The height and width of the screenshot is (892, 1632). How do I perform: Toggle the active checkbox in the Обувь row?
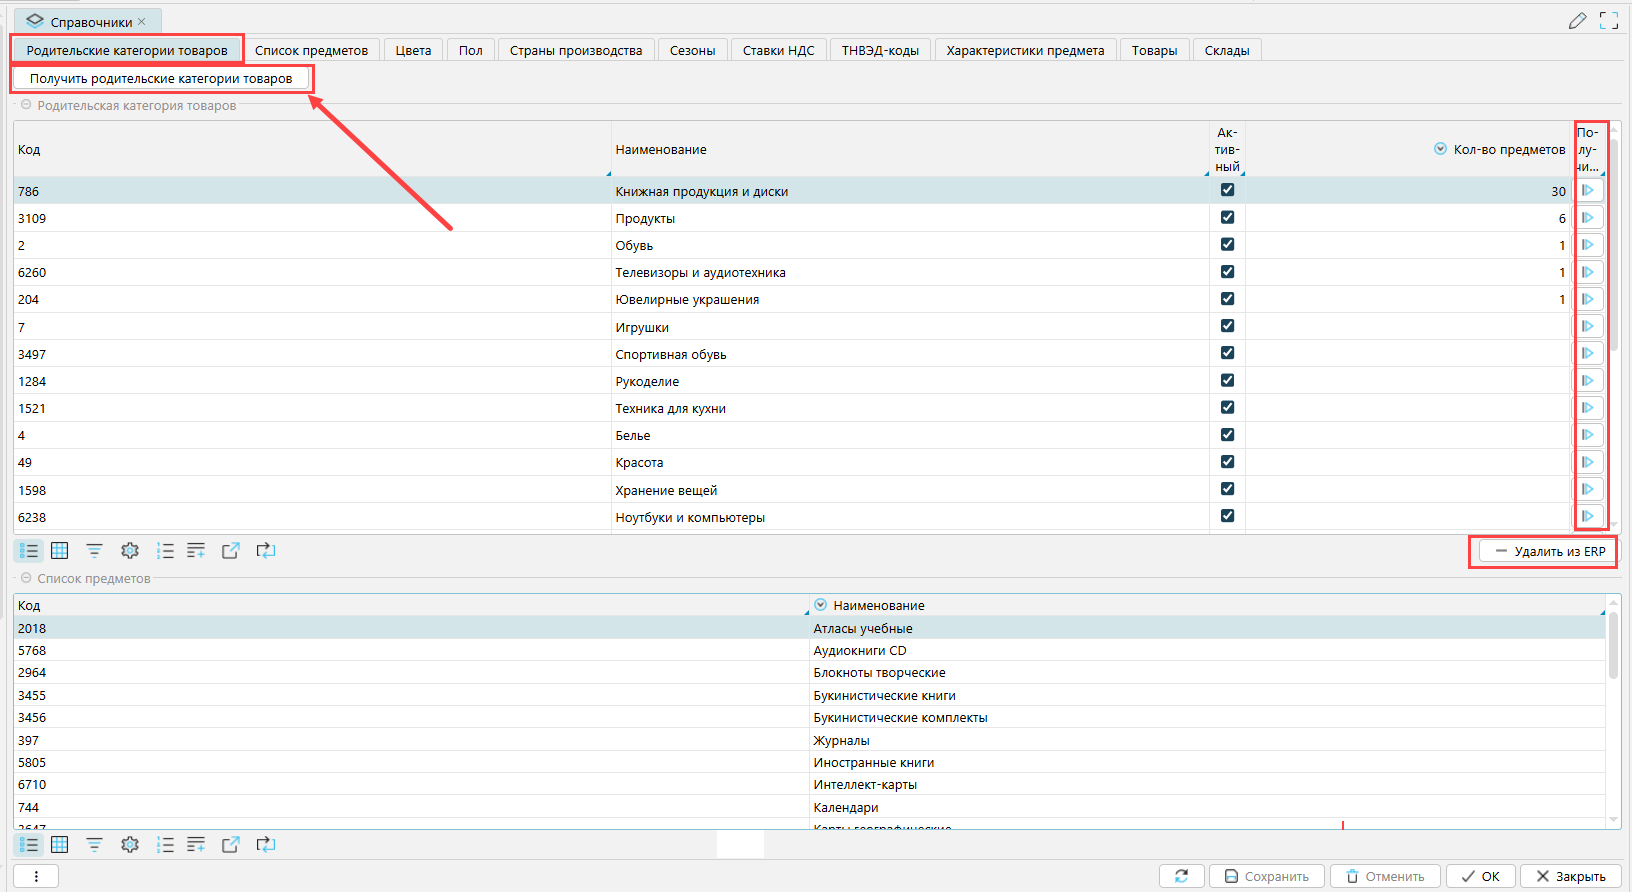(1227, 244)
